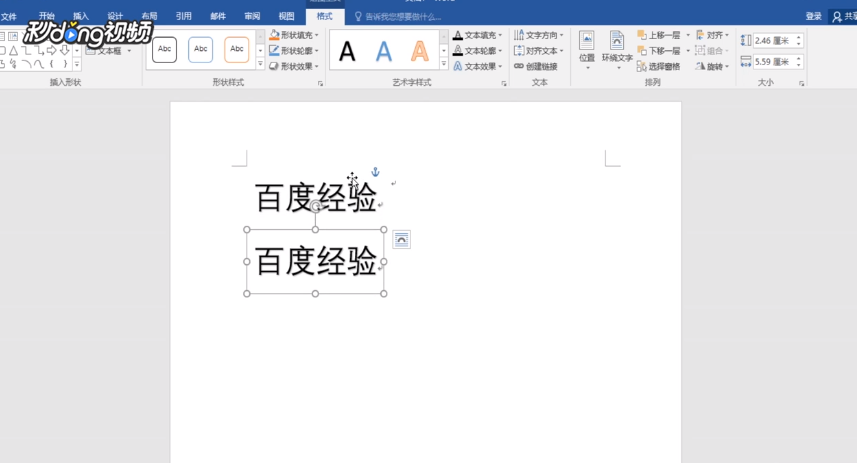Screen dimensions: 857x463
Task: Open the 下移一层 send backward dropdown arrow
Action: pyautogui.click(x=688, y=51)
